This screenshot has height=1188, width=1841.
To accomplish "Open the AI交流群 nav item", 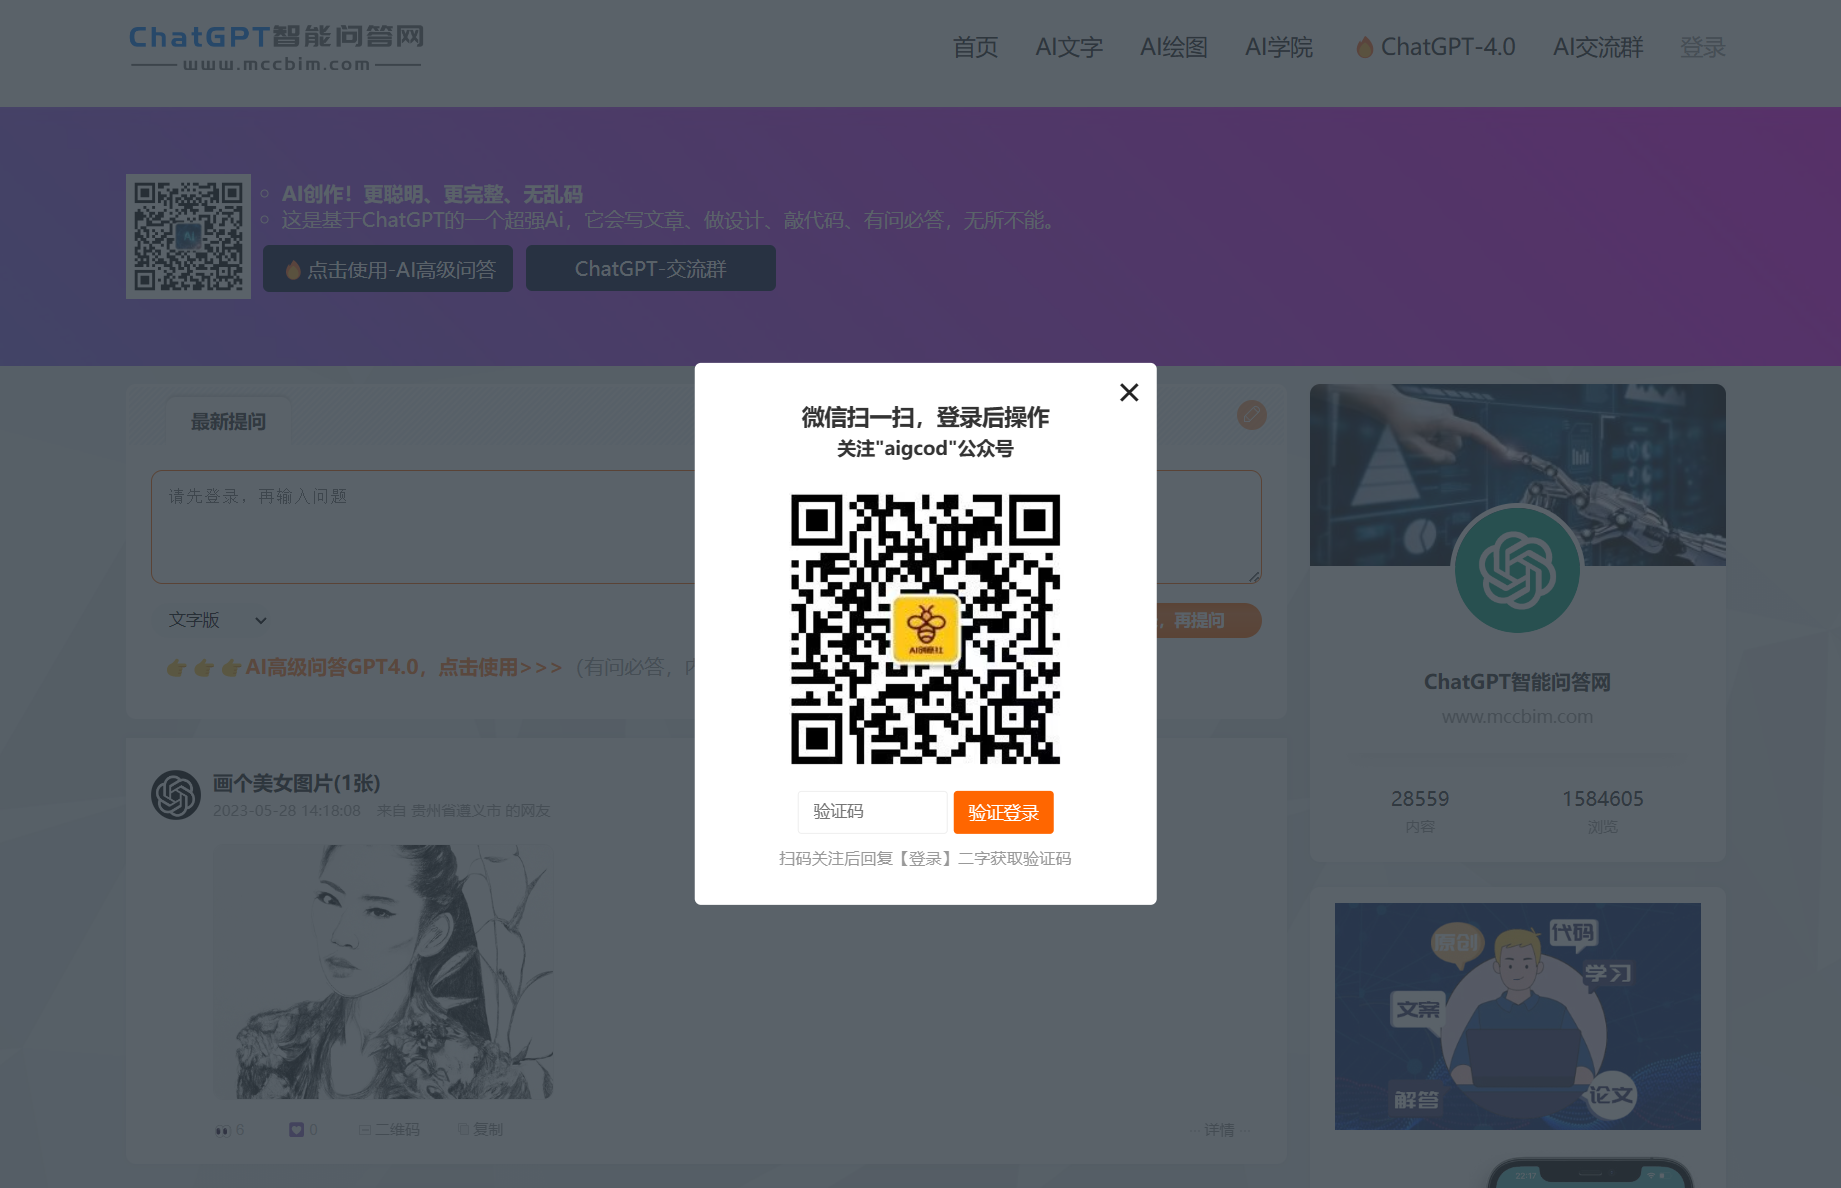I will point(1598,47).
